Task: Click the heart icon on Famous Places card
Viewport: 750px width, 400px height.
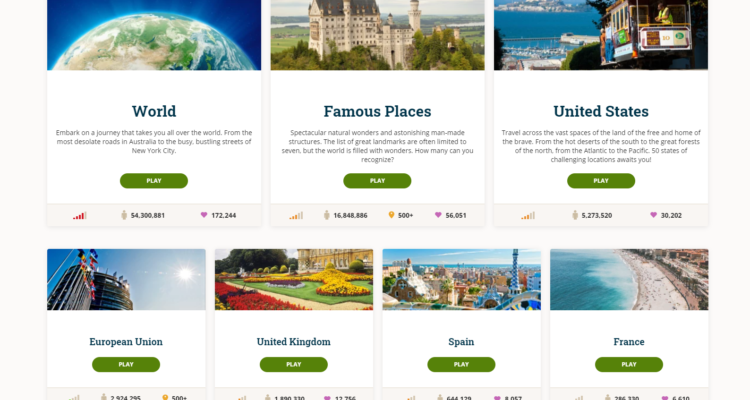Action: point(438,215)
